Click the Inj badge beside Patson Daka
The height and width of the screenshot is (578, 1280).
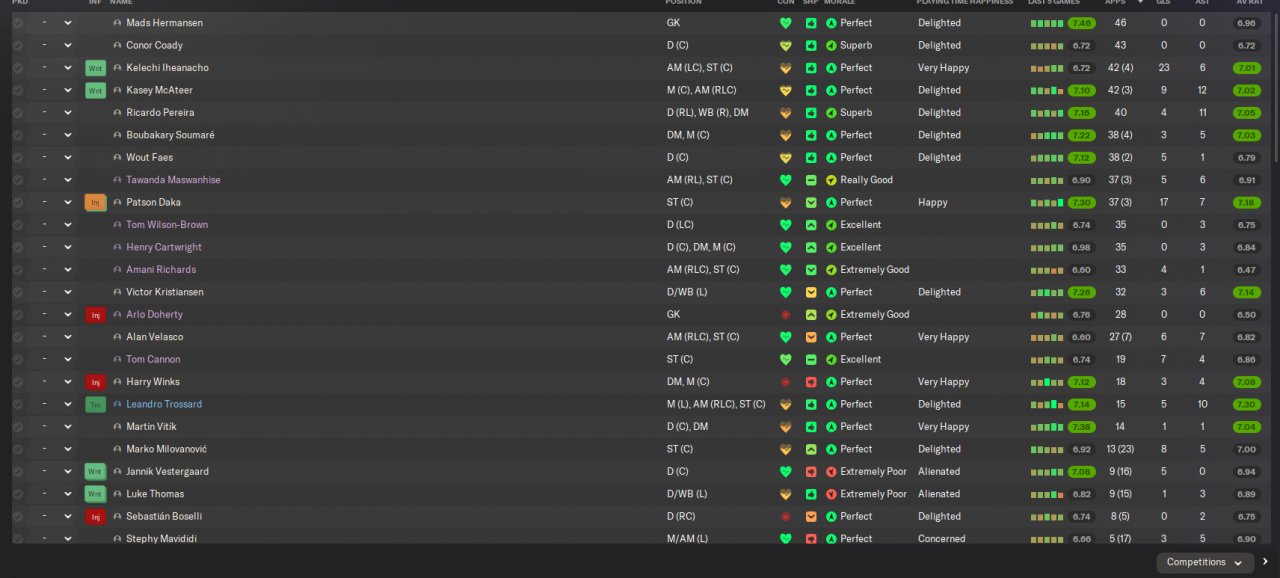(95, 202)
